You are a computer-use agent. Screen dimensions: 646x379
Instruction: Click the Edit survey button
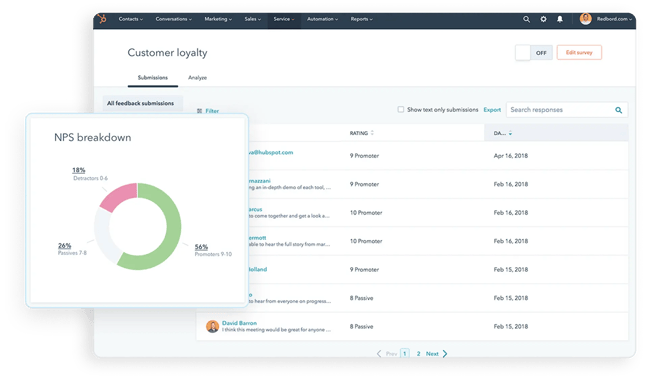pyautogui.click(x=579, y=52)
